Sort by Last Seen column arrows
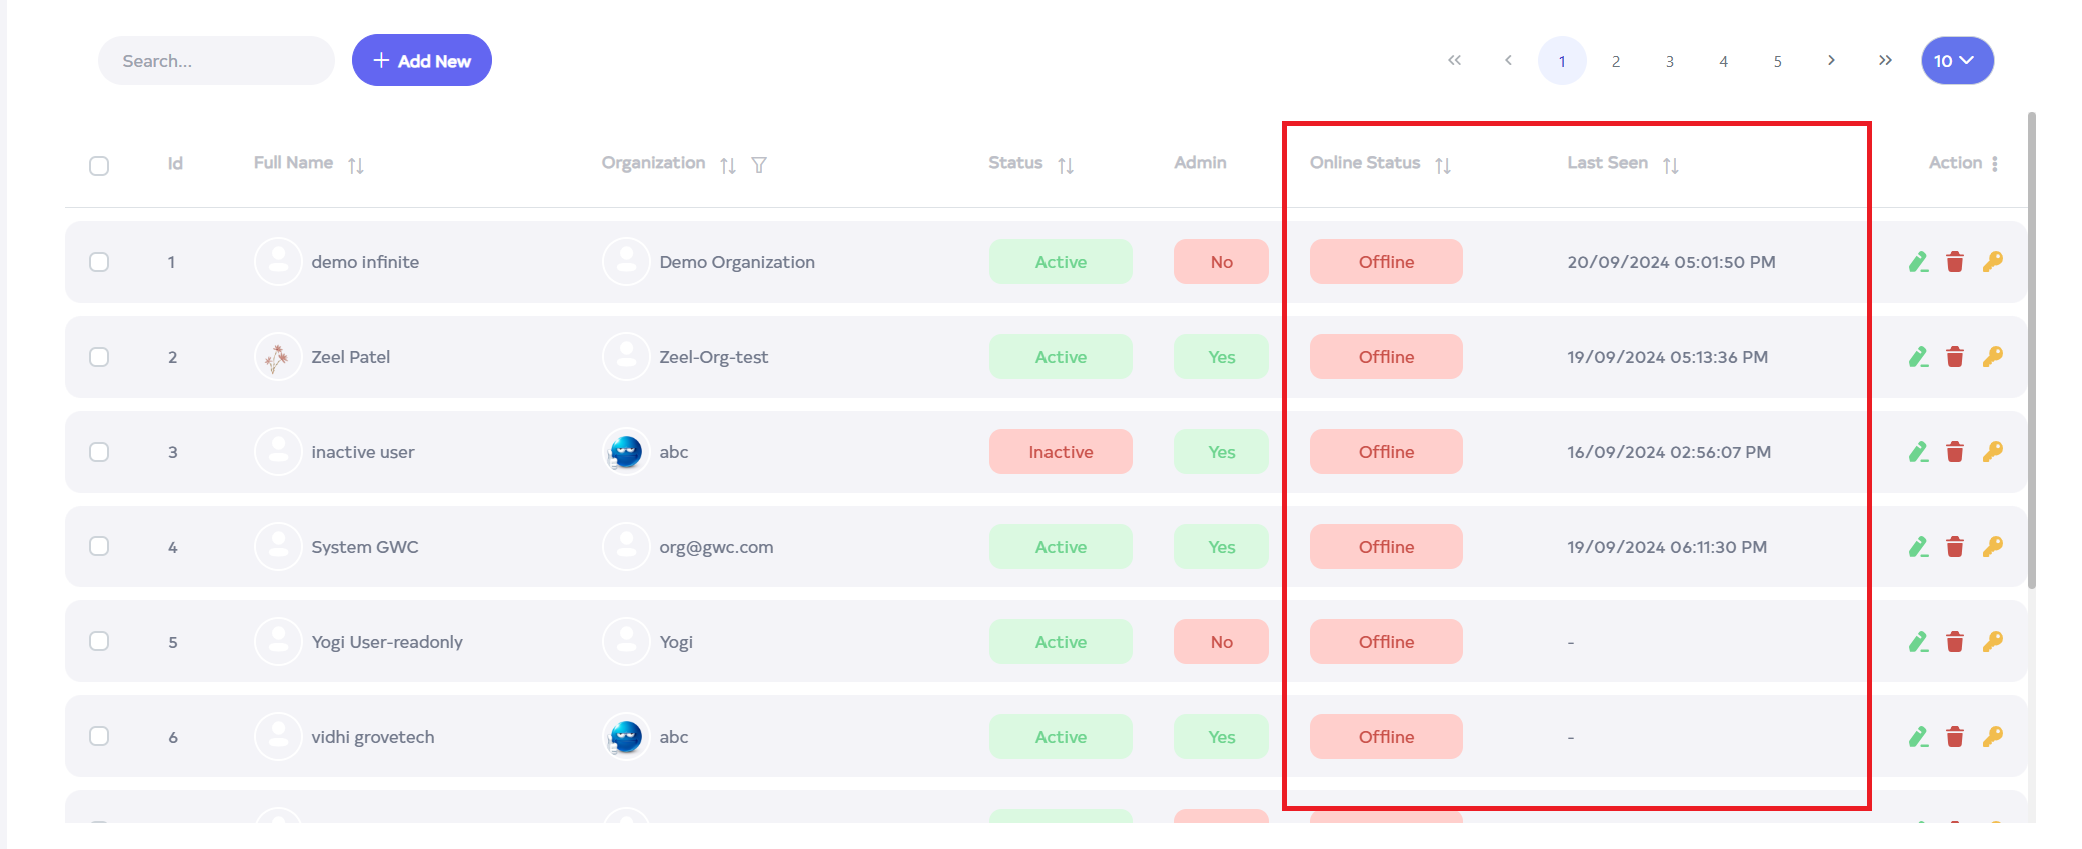The height and width of the screenshot is (849, 2082). click(1670, 165)
